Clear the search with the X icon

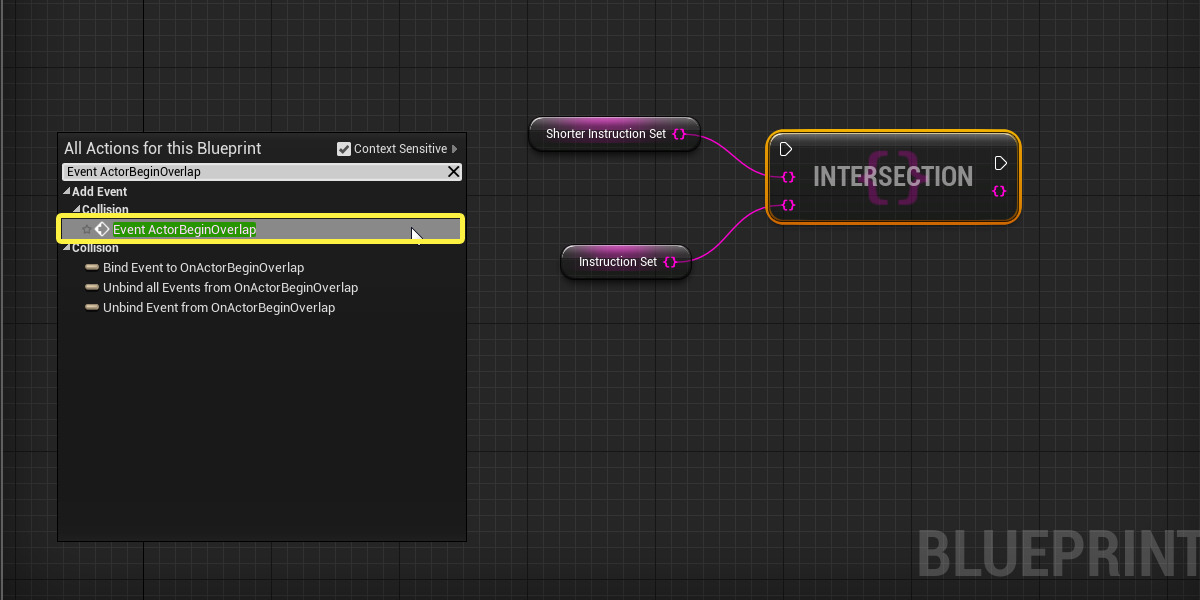pos(453,172)
